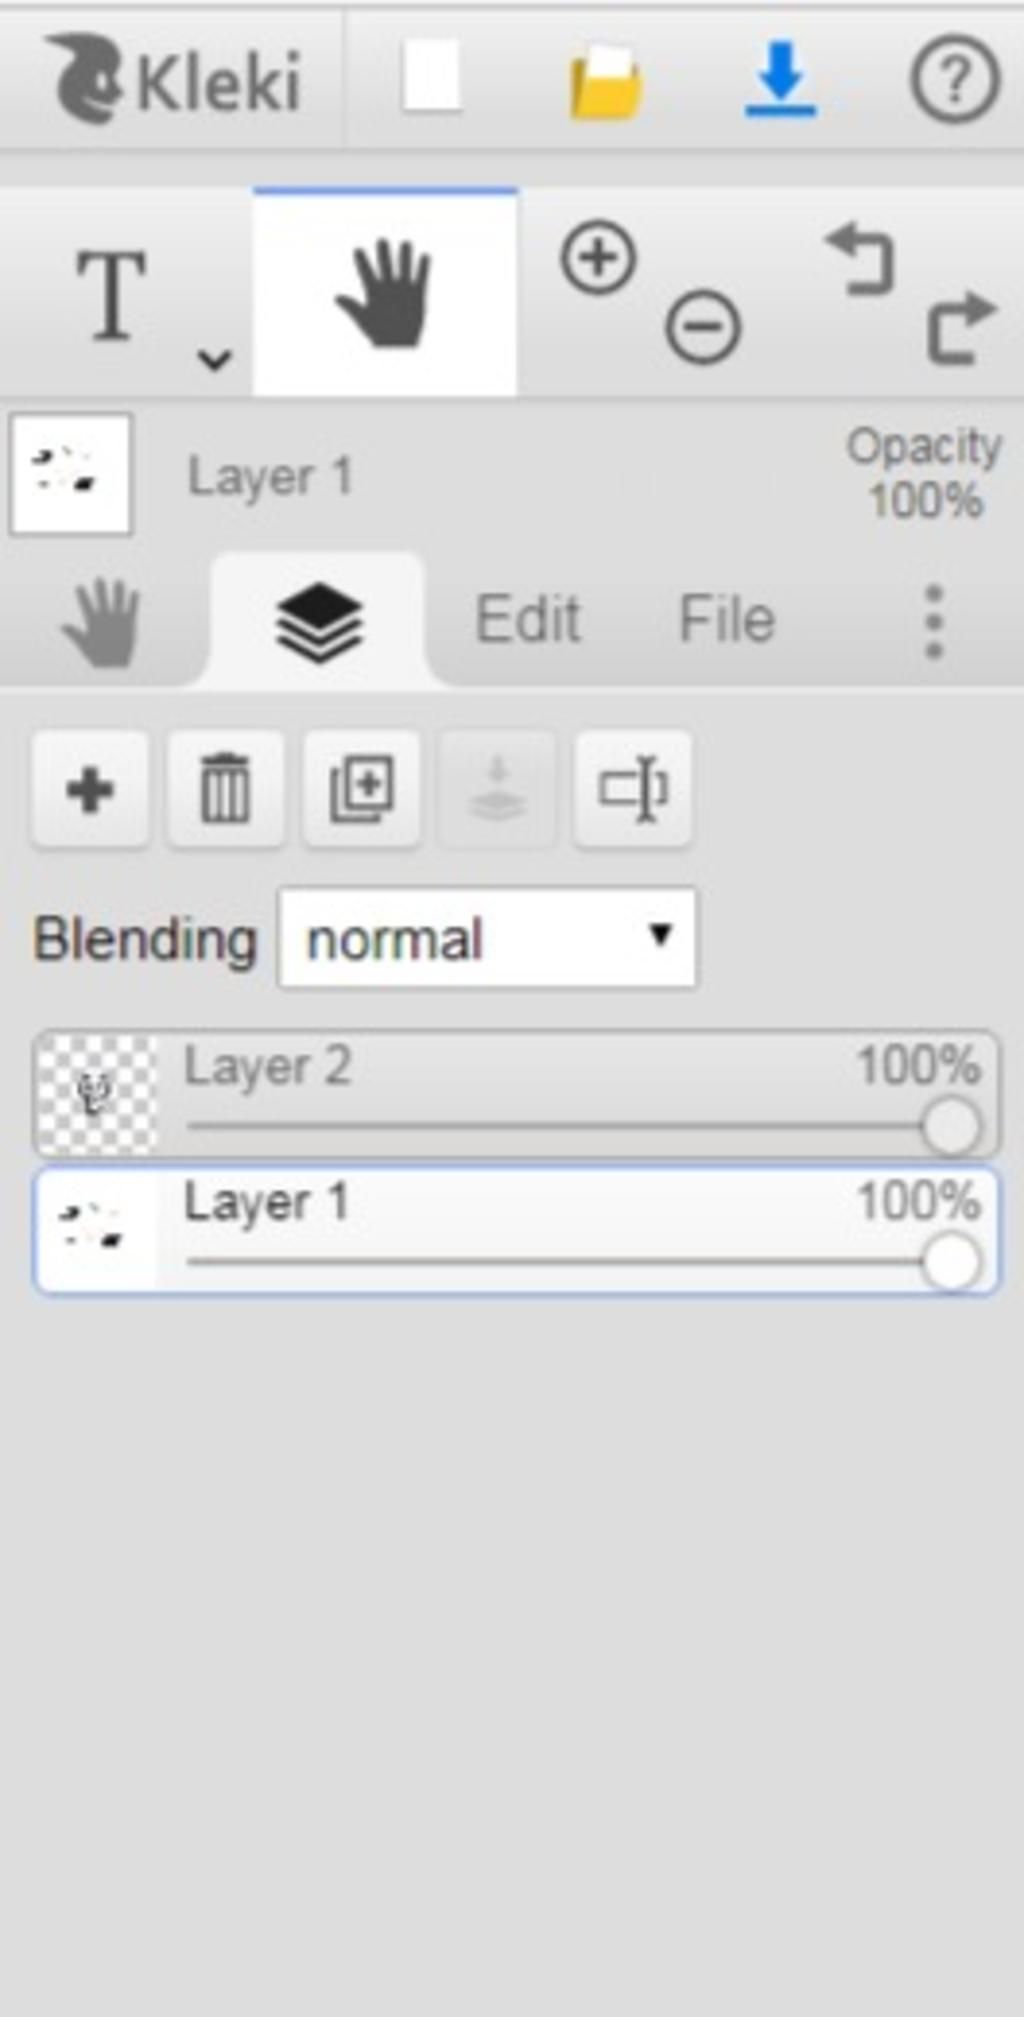The height and width of the screenshot is (2017, 1024).
Task: Create new image with blank page icon
Action: [431, 76]
